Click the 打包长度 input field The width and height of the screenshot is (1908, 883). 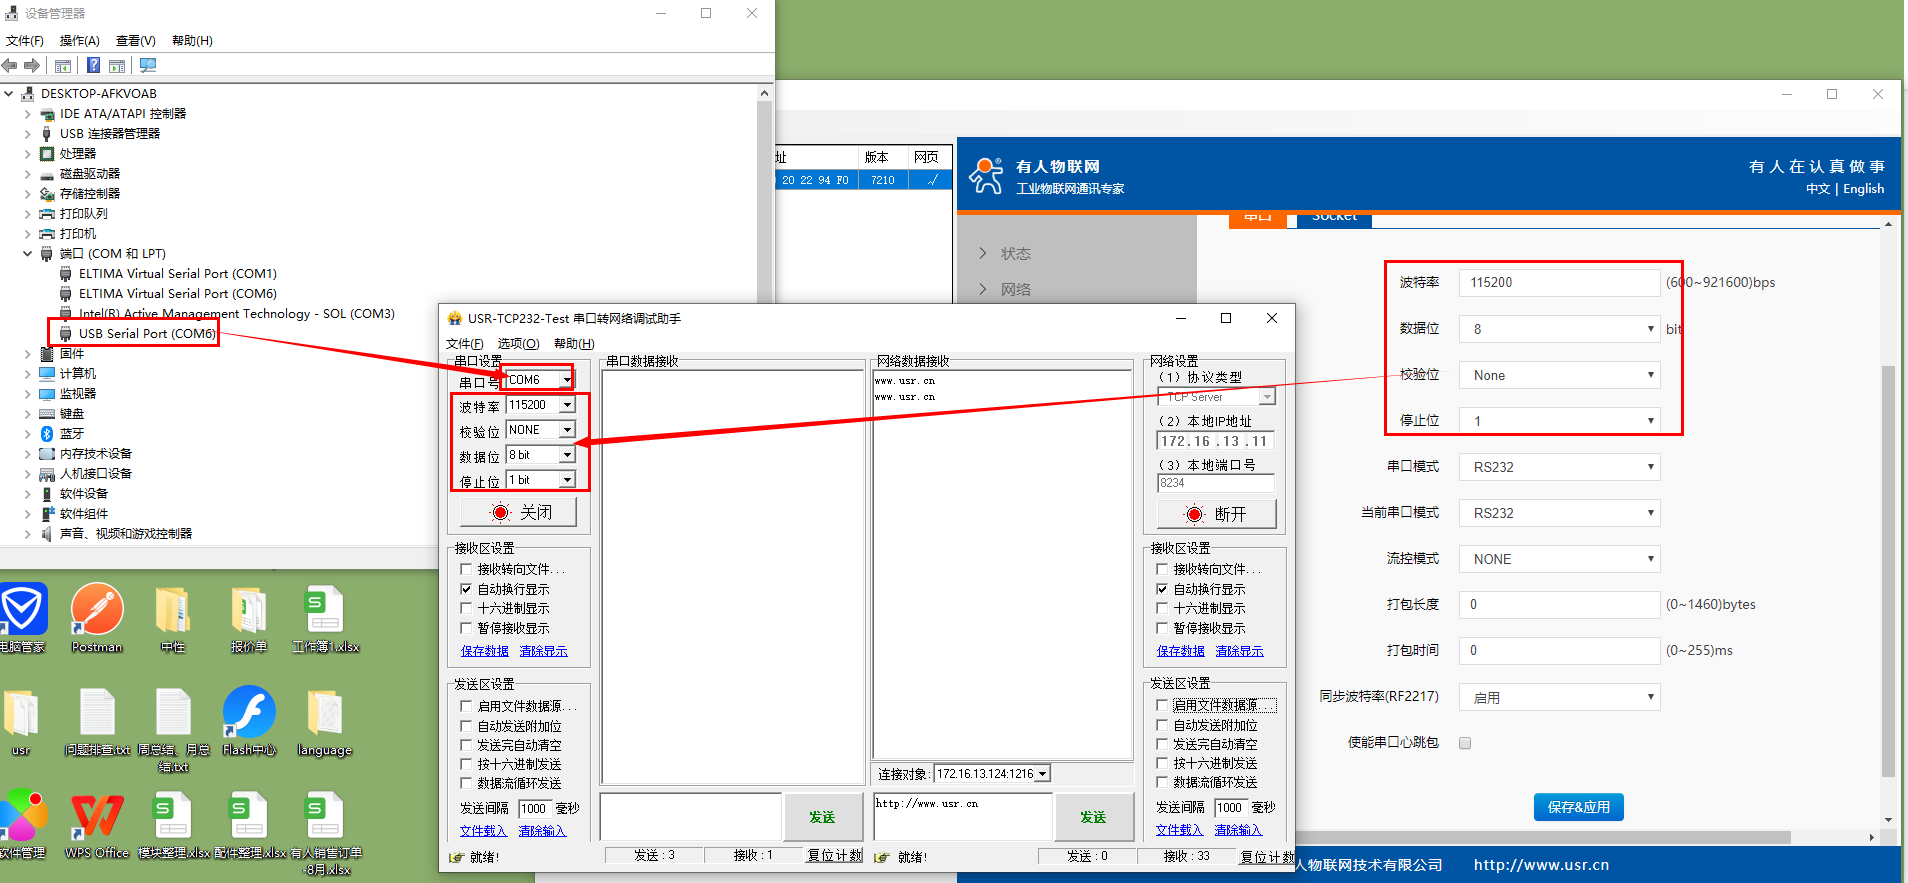click(1559, 605)
